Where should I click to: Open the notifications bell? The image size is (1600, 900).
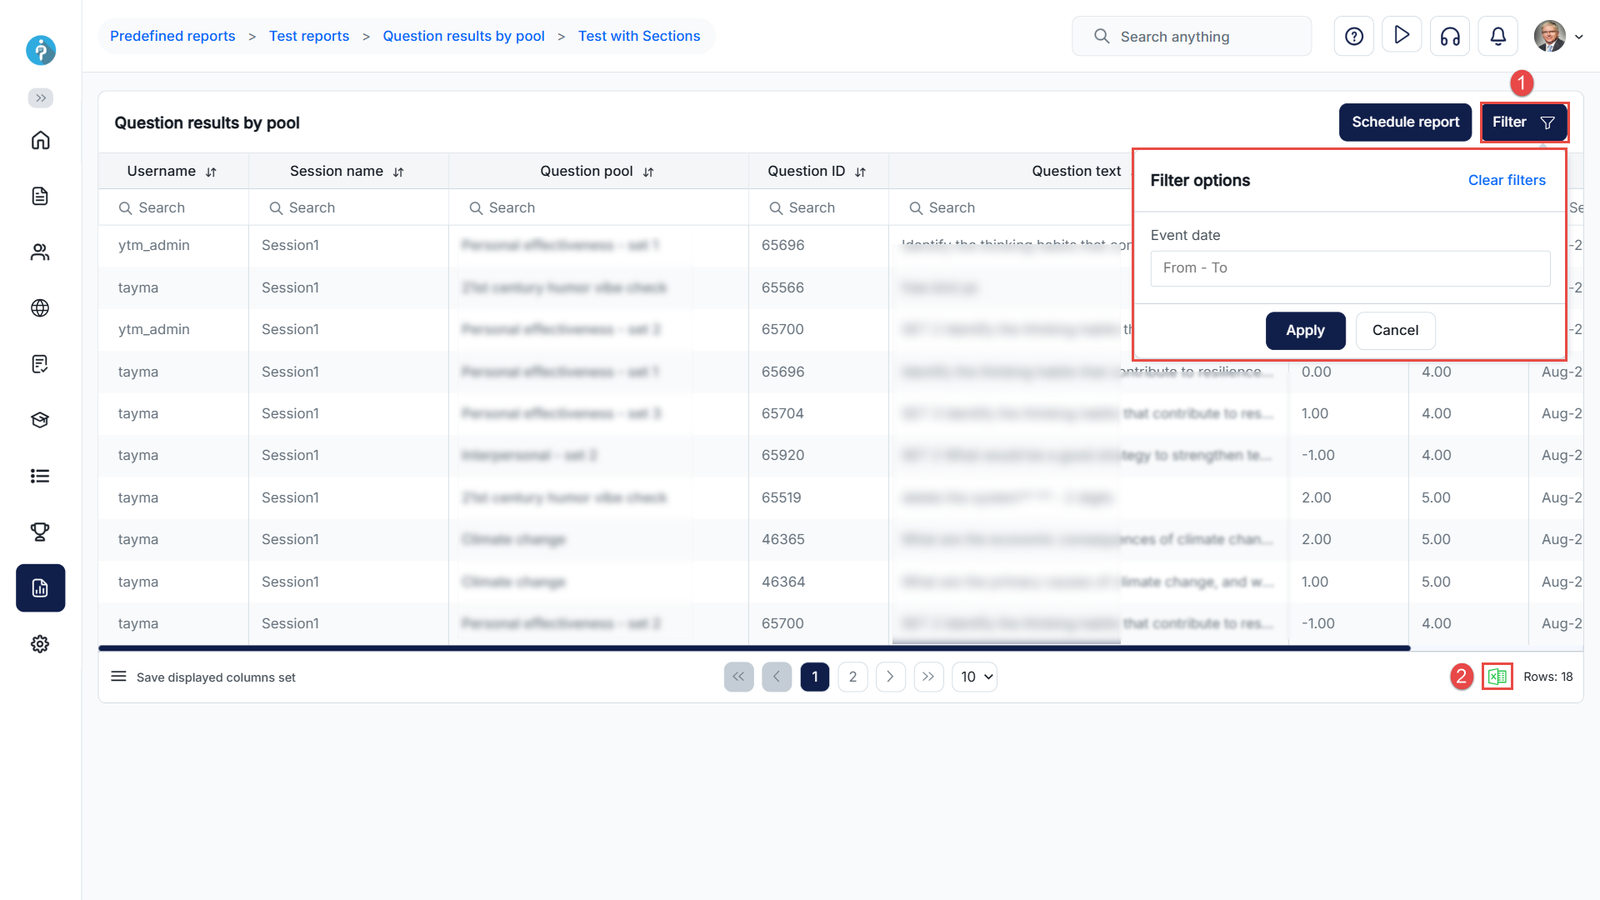point(1497,37)
